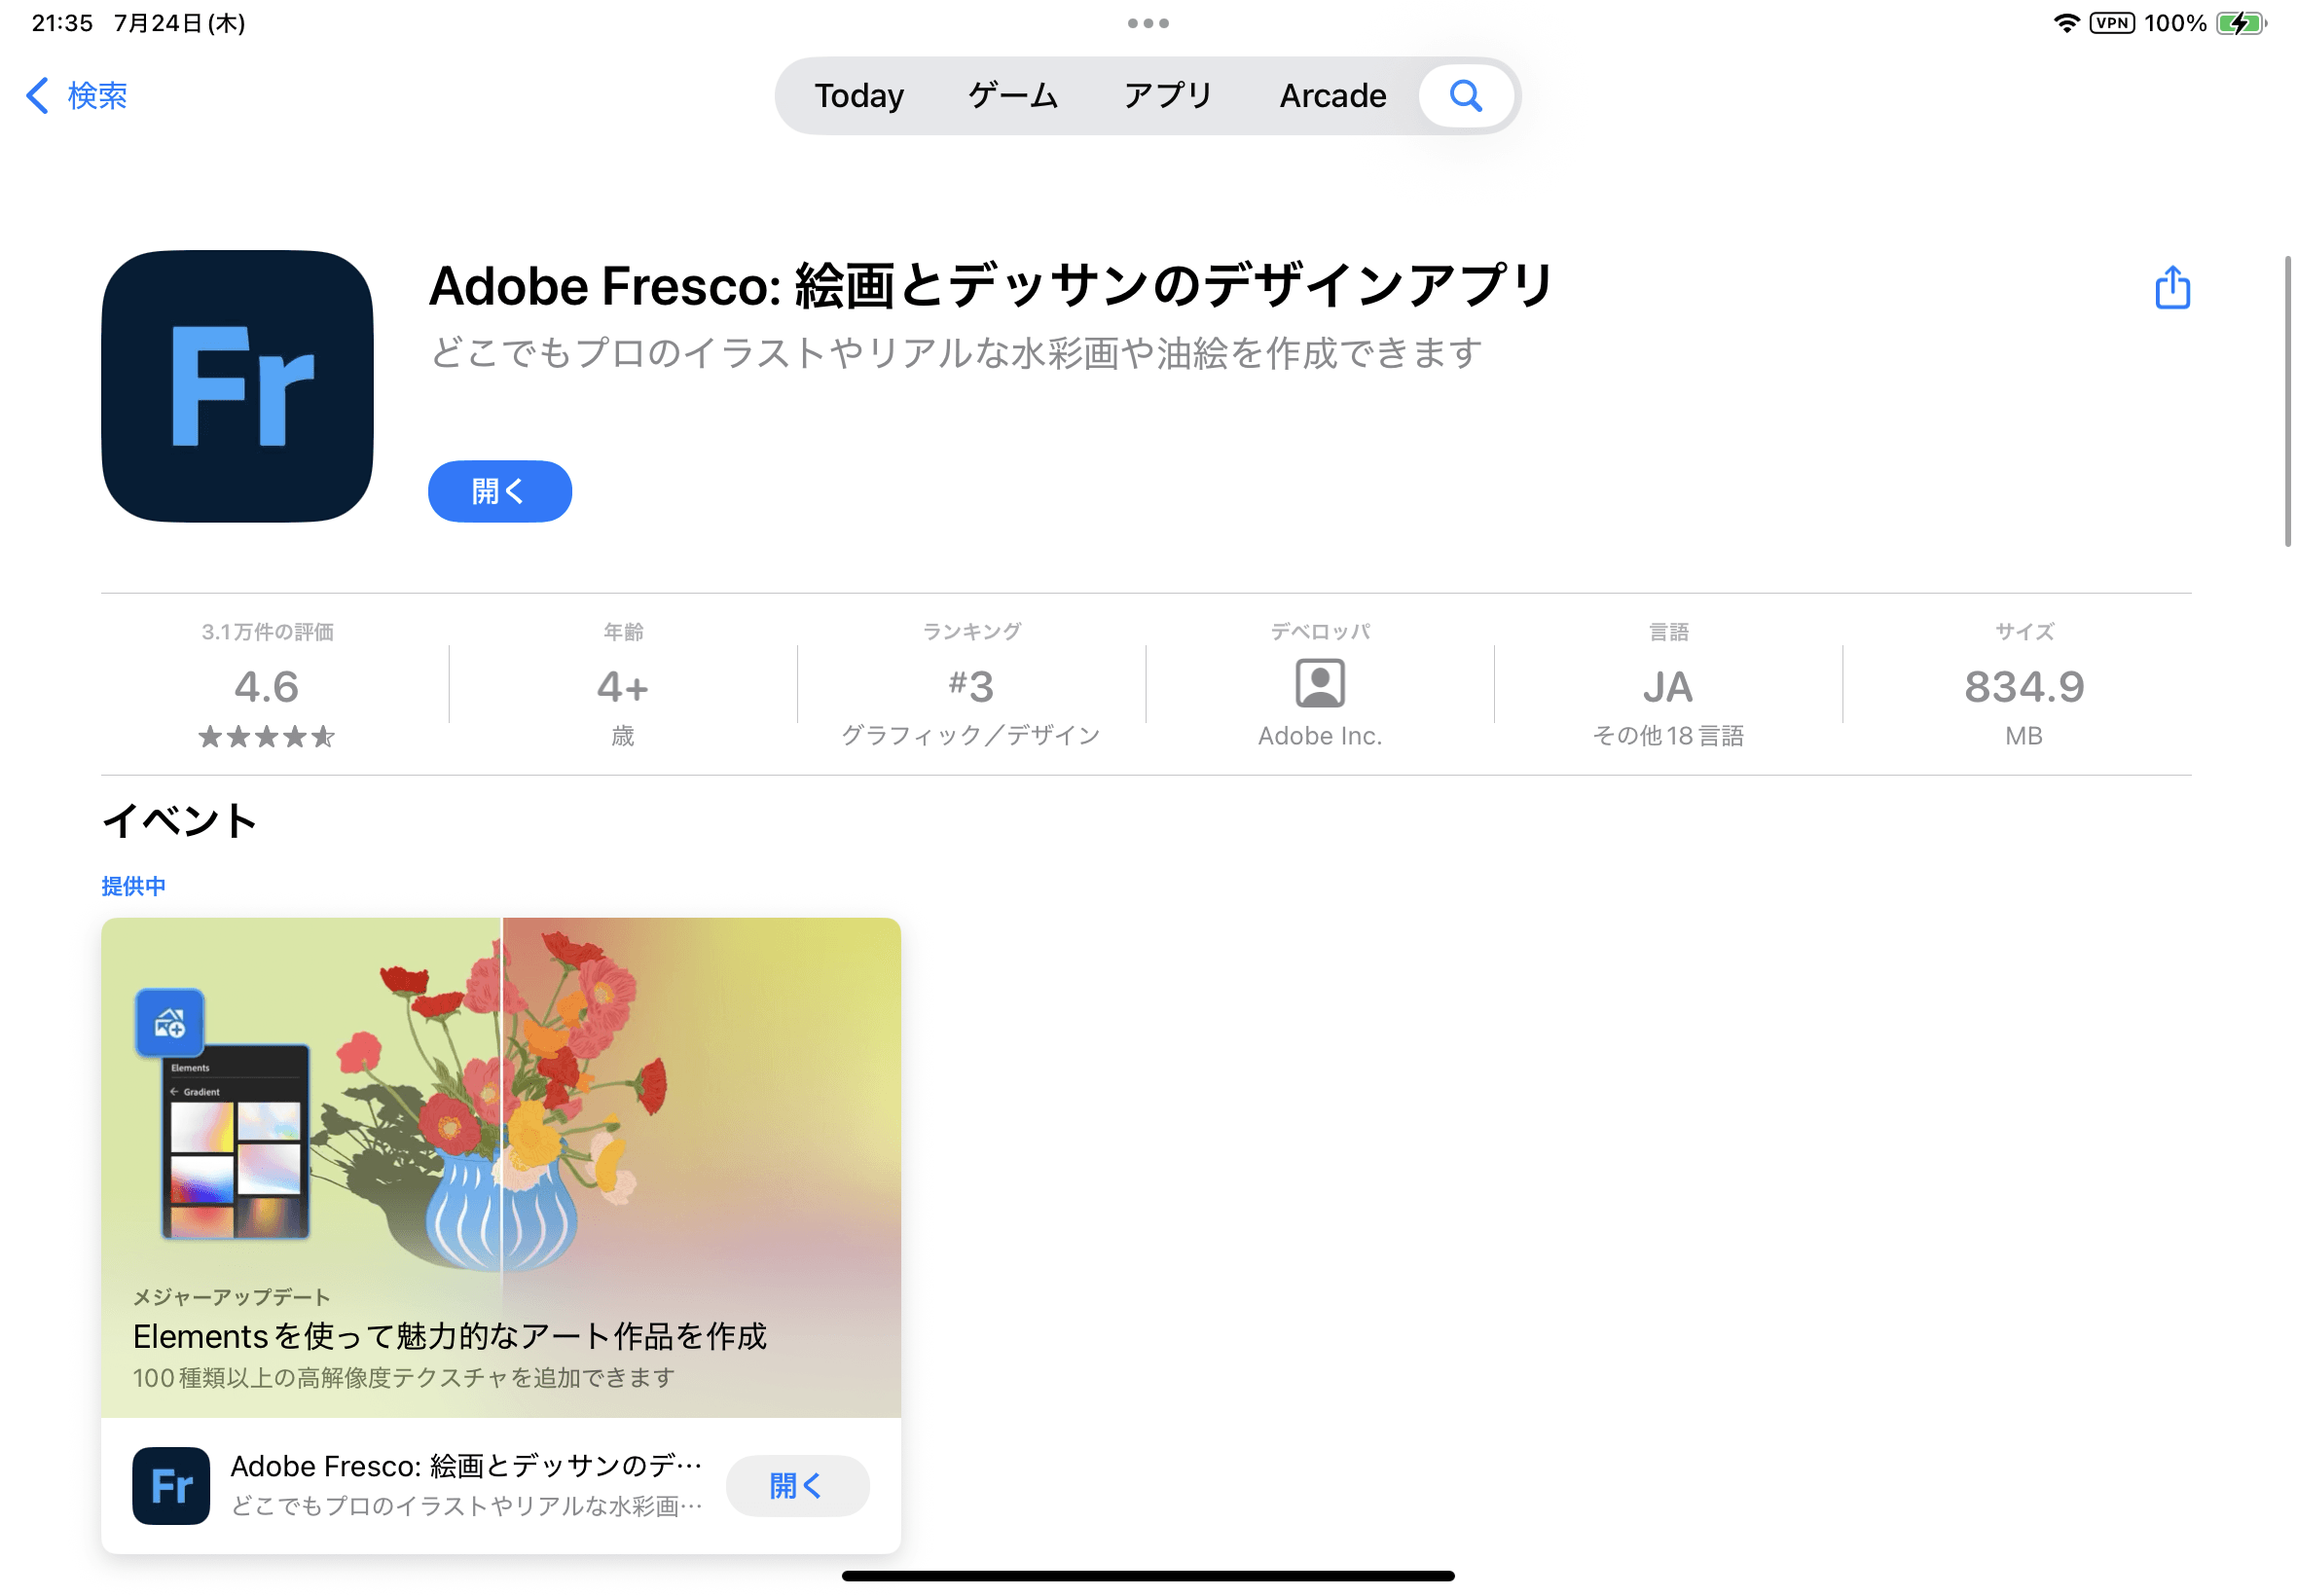Tap the blue 開く button near the title
The image size is (2297, 1596).
point(500,491)
